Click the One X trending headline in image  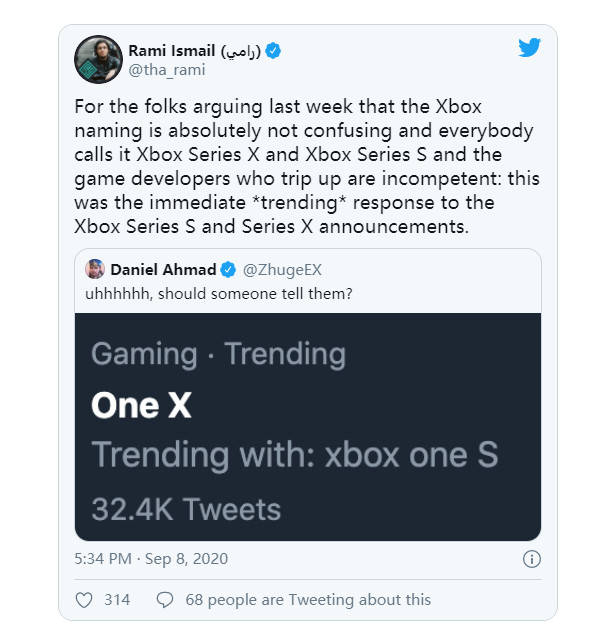141,405
